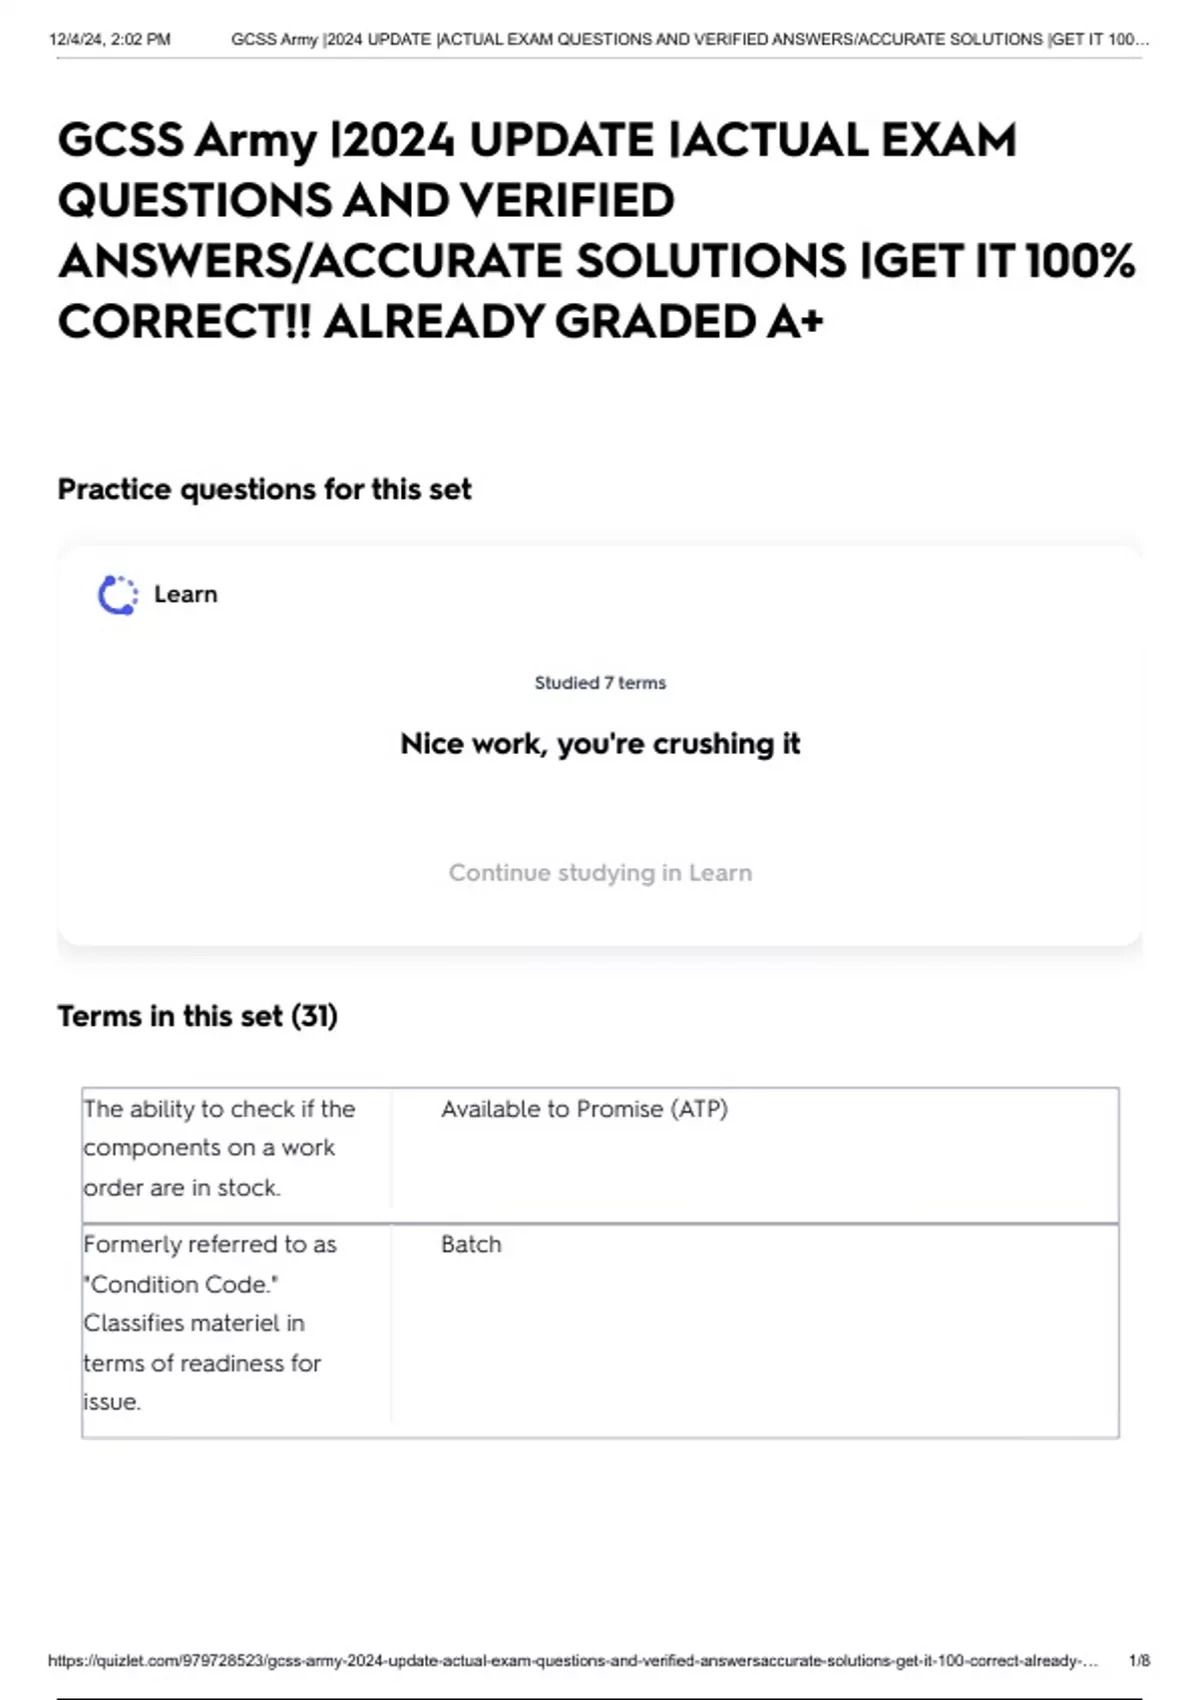Click the 'Available to Promise (ATP)' definition
This screenshot has width=1200, height=1700.
584,1109
